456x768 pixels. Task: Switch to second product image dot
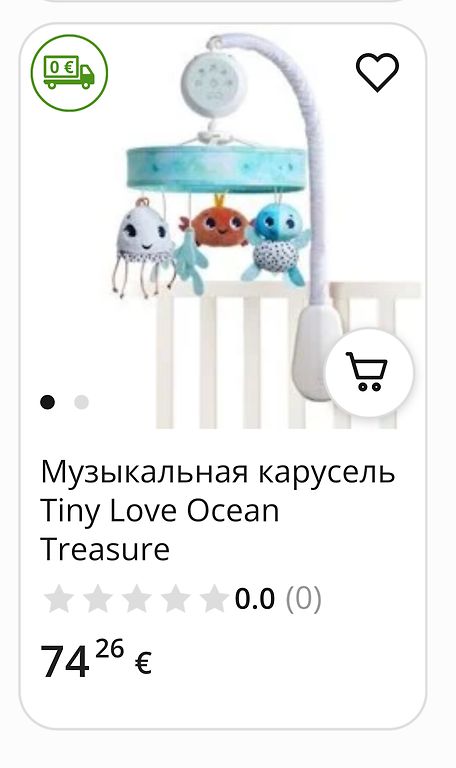(81, 402)
